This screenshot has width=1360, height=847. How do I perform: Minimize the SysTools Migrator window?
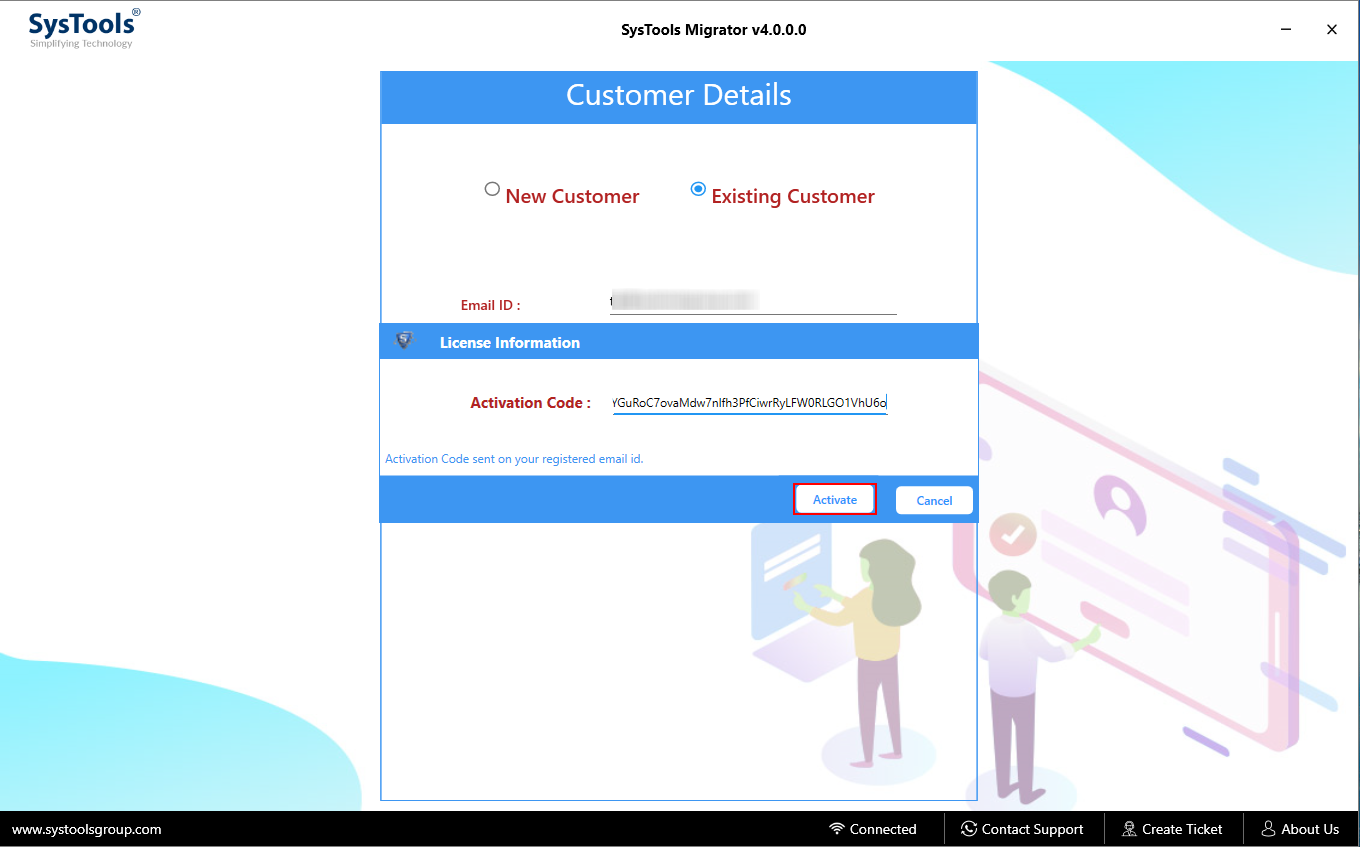point(1286,30)
